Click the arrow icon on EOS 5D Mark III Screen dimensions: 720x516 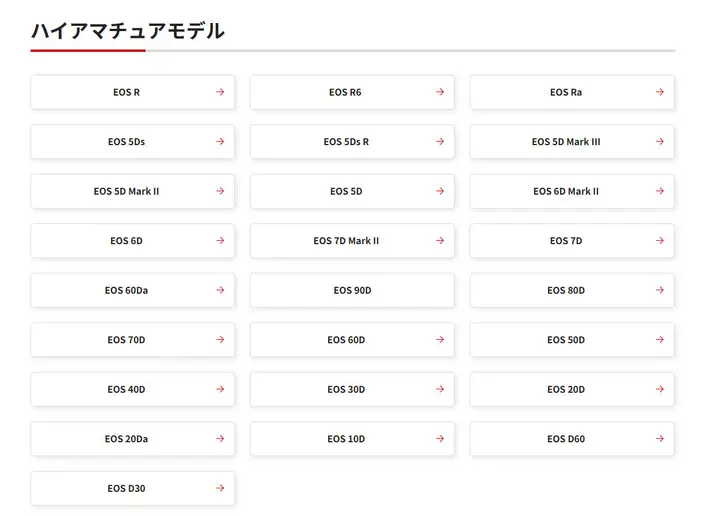point(659,142)
